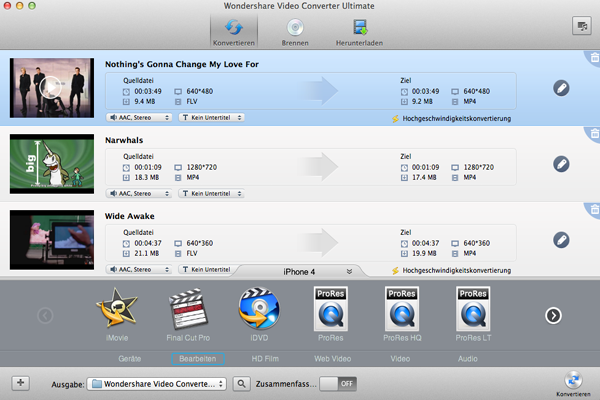Collapse the iPhone 4 format panel
The height and width of the screenshot is (400, 600).
[x=349, y=271]
